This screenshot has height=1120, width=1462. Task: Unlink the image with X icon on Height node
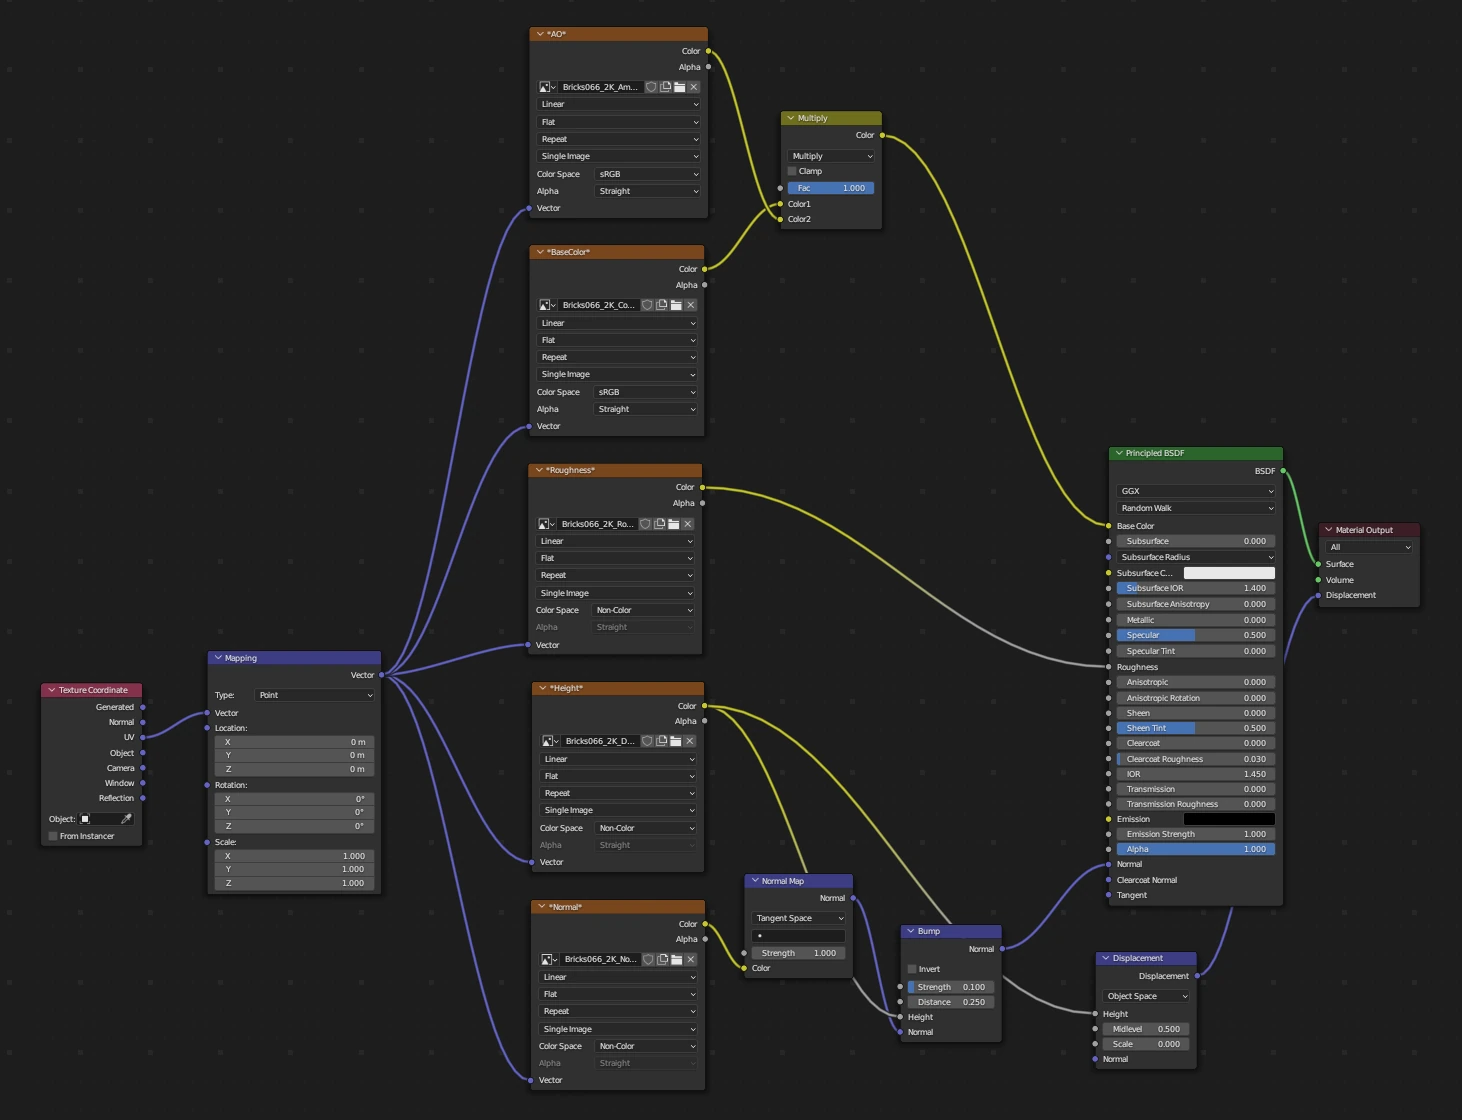point(690,741)
